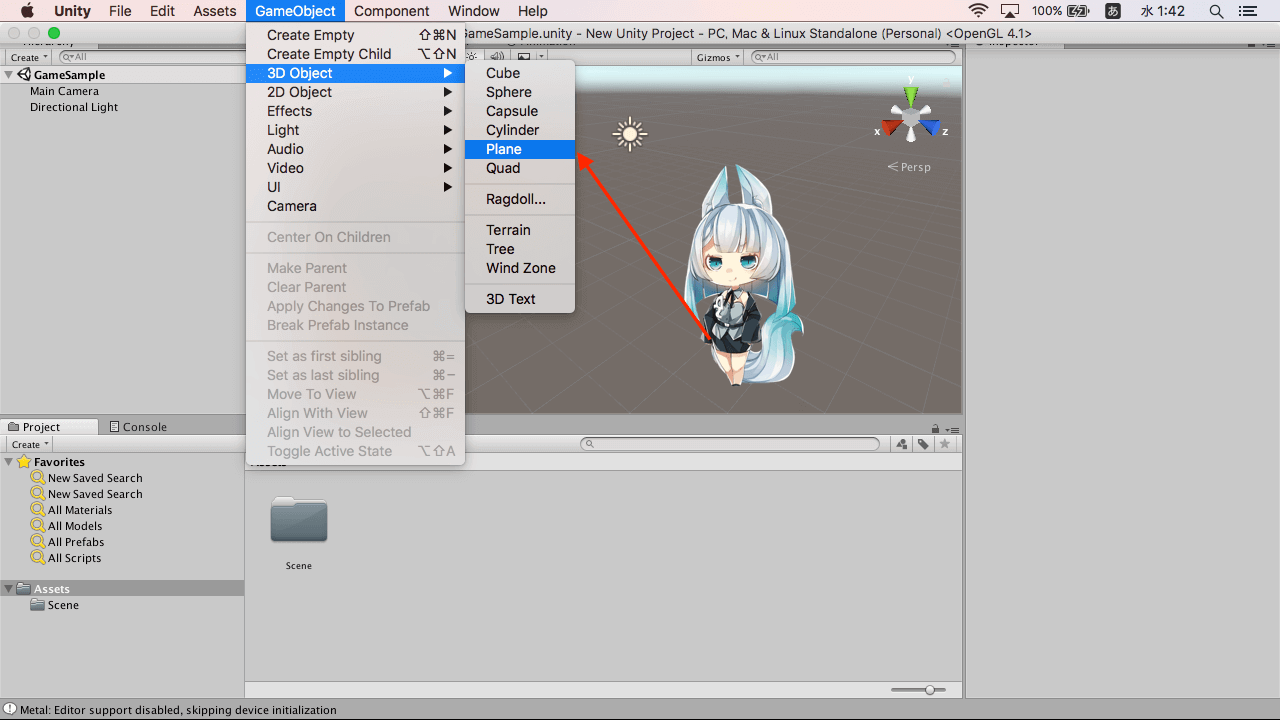Click Create Empty in GameObject menu
This screenshot has height=720, width=1280.
[355, 35]
